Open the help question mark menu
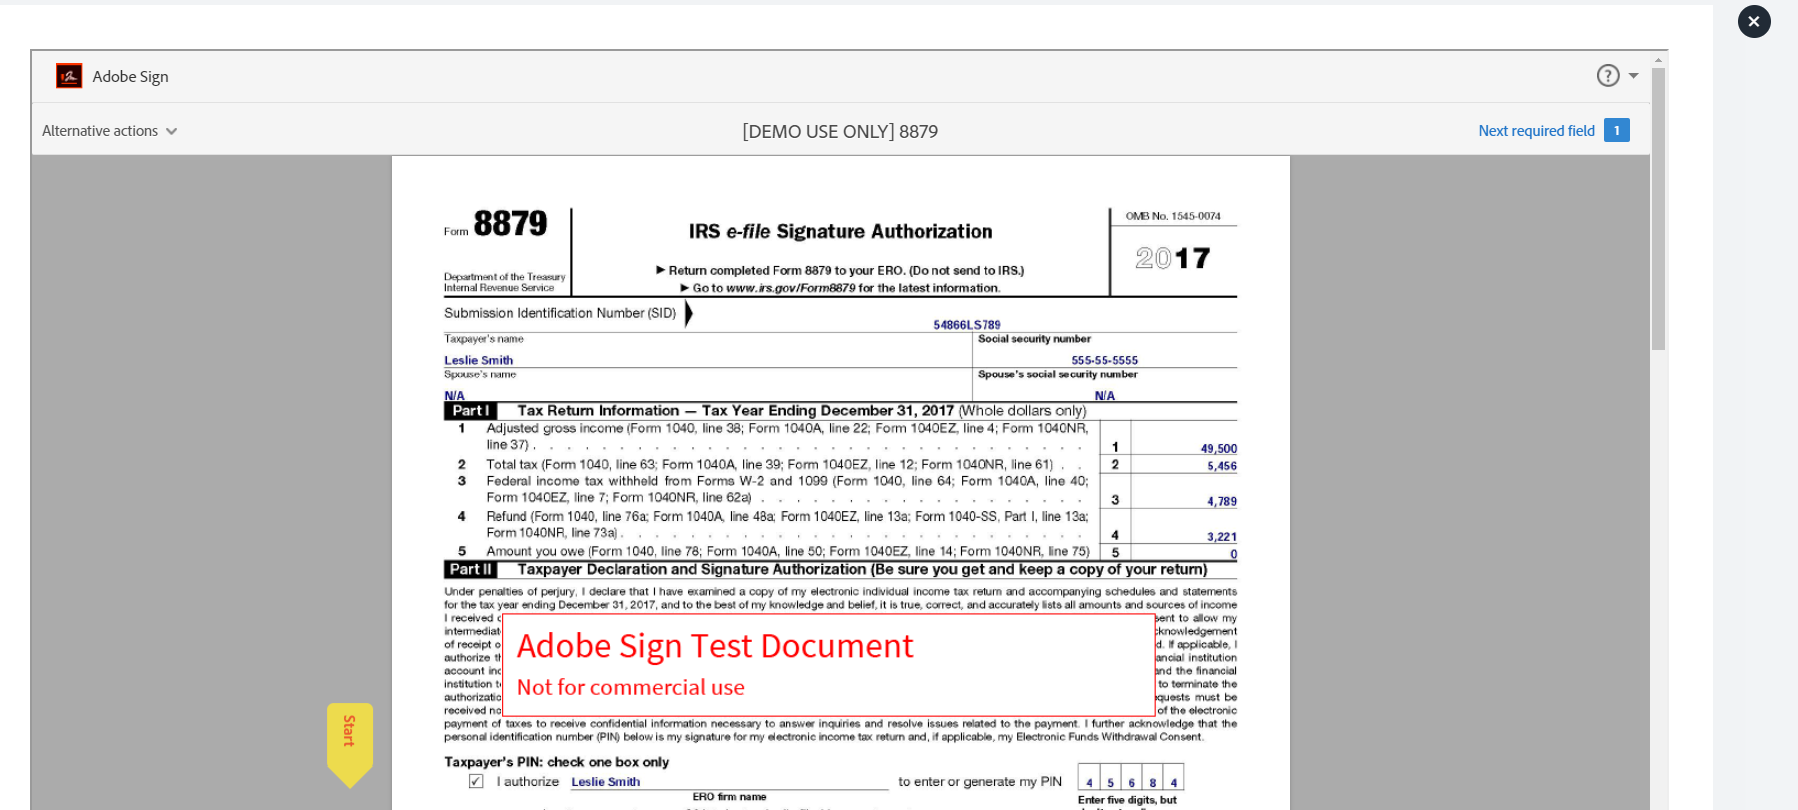Image resolution: width=1798 pixels, height=810 pixels. click(1607, 76)
